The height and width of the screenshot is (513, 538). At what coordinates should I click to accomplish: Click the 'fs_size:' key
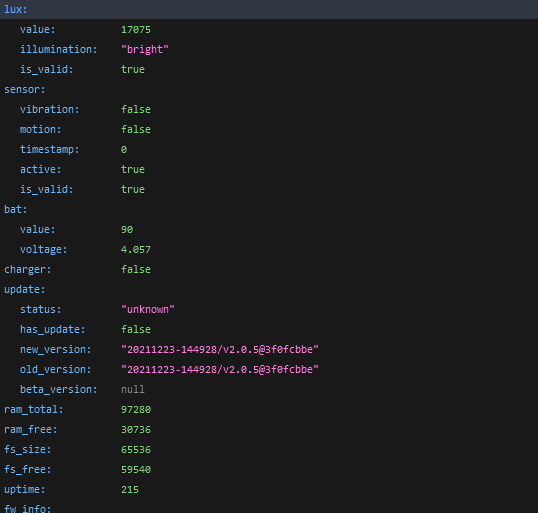click(27, 450)
